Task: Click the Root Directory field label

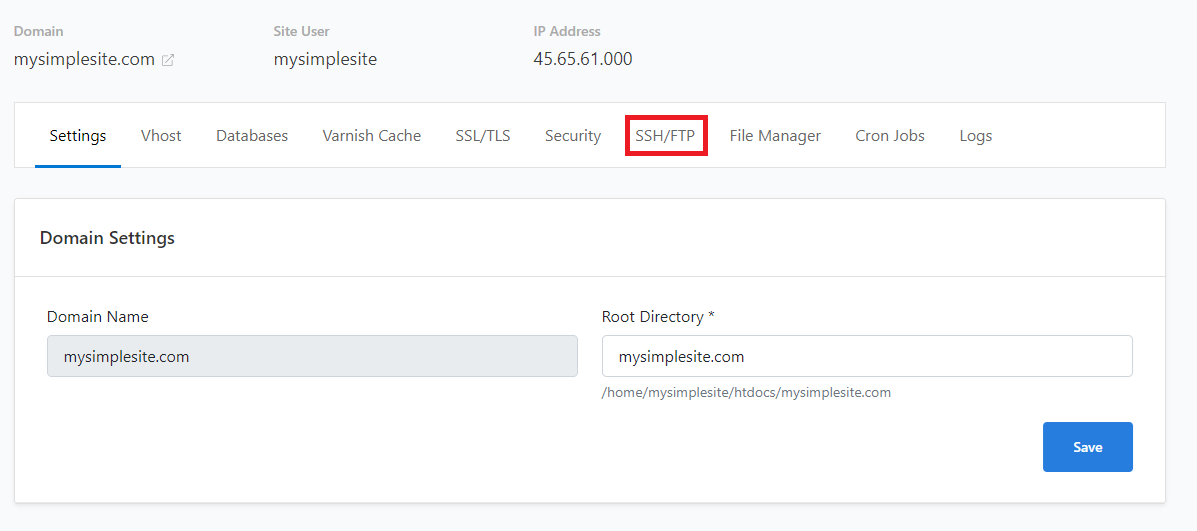Action: [x=657, y=317]
